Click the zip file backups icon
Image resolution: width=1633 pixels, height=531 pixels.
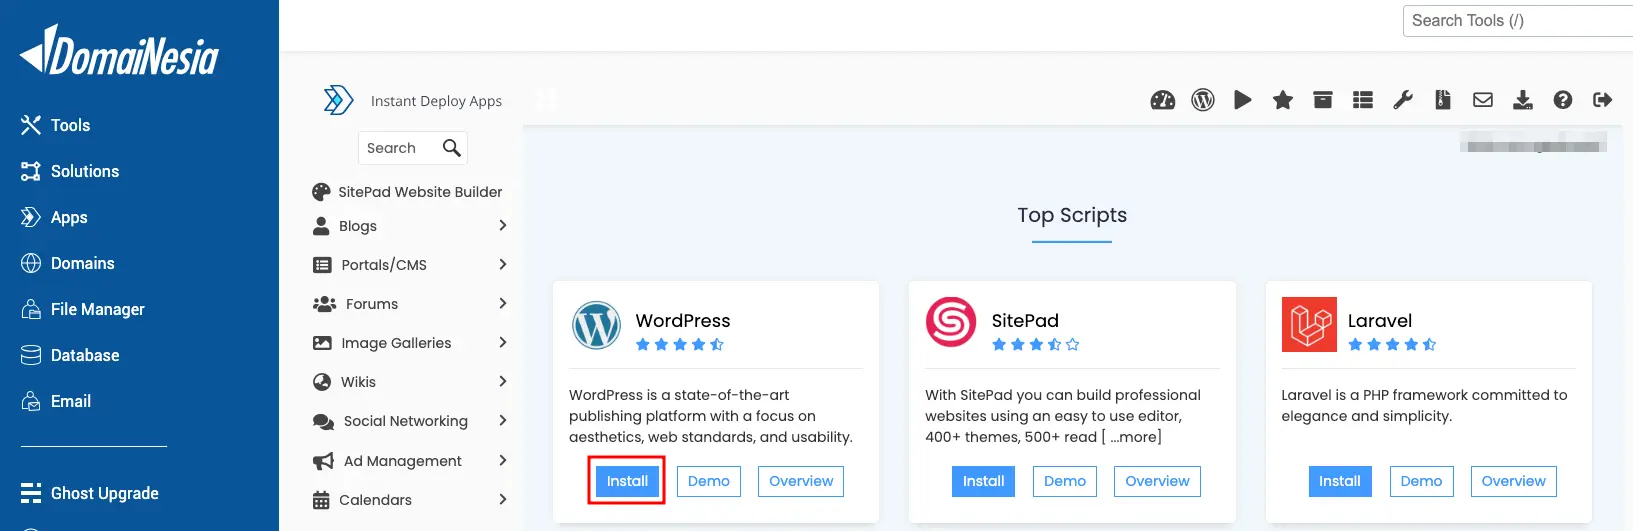pos(1443,100)
